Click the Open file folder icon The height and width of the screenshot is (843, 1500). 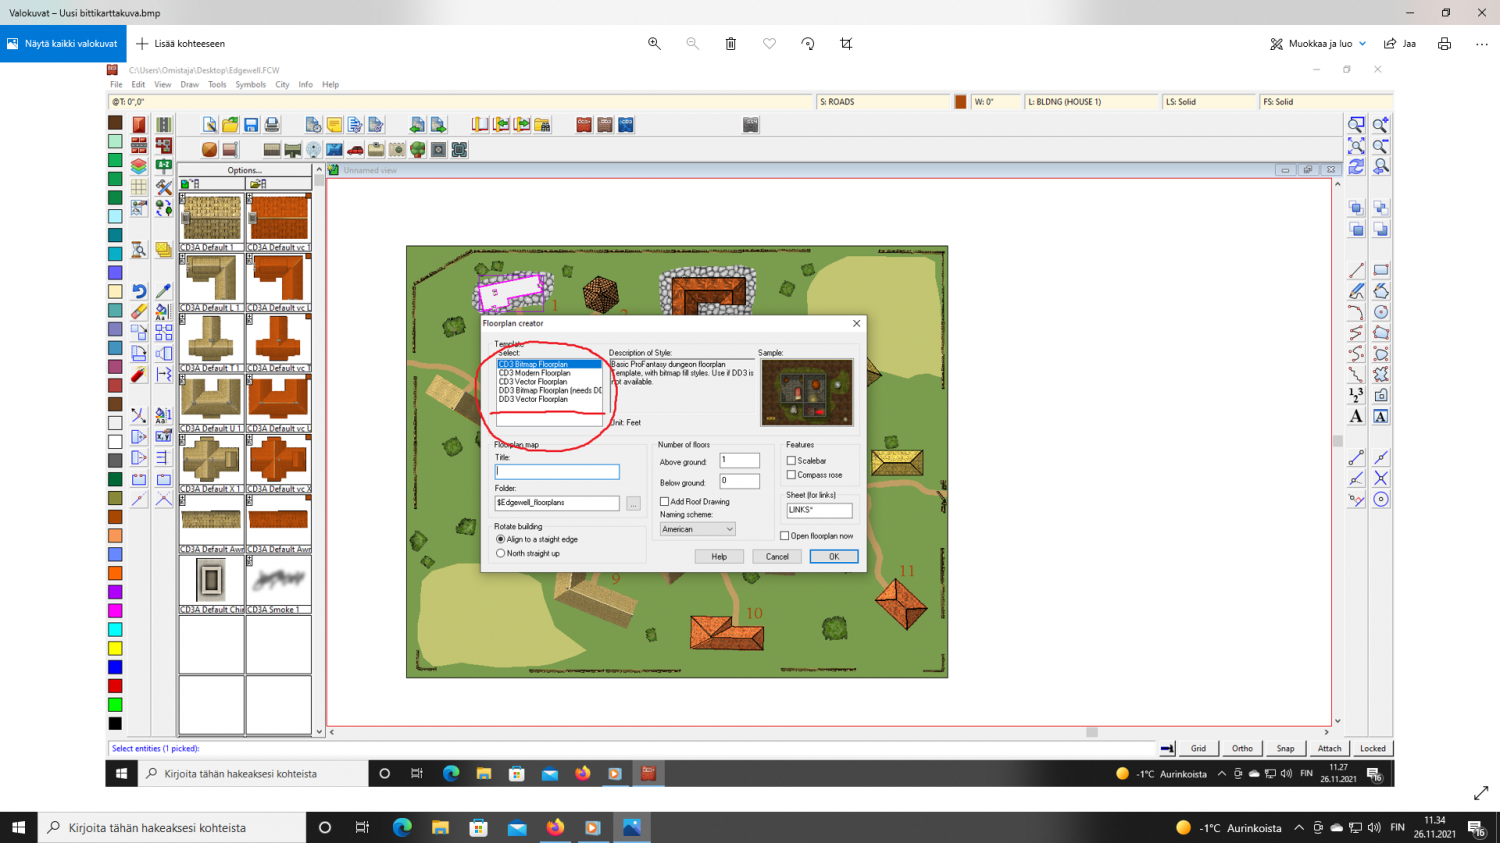230,125
